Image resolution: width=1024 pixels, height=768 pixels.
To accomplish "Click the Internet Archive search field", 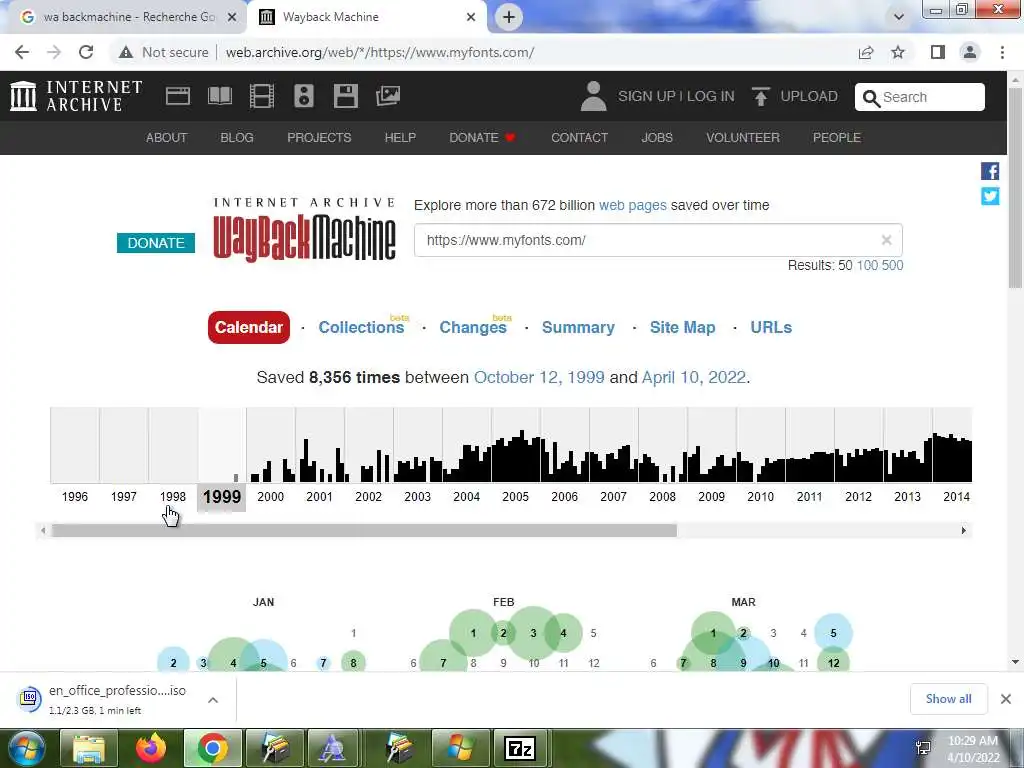I will pos(920,97).
